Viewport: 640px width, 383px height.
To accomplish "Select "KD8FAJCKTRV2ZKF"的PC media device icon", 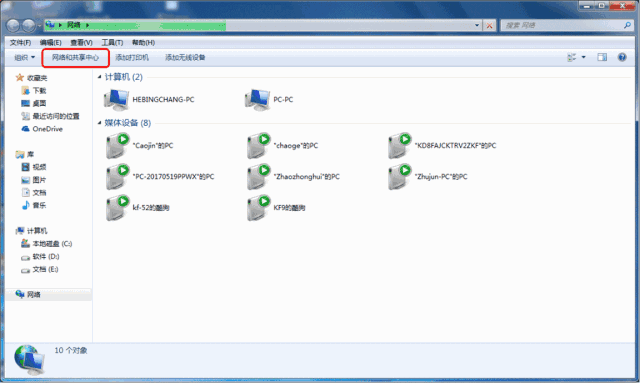I will click(x=399, y=146).
